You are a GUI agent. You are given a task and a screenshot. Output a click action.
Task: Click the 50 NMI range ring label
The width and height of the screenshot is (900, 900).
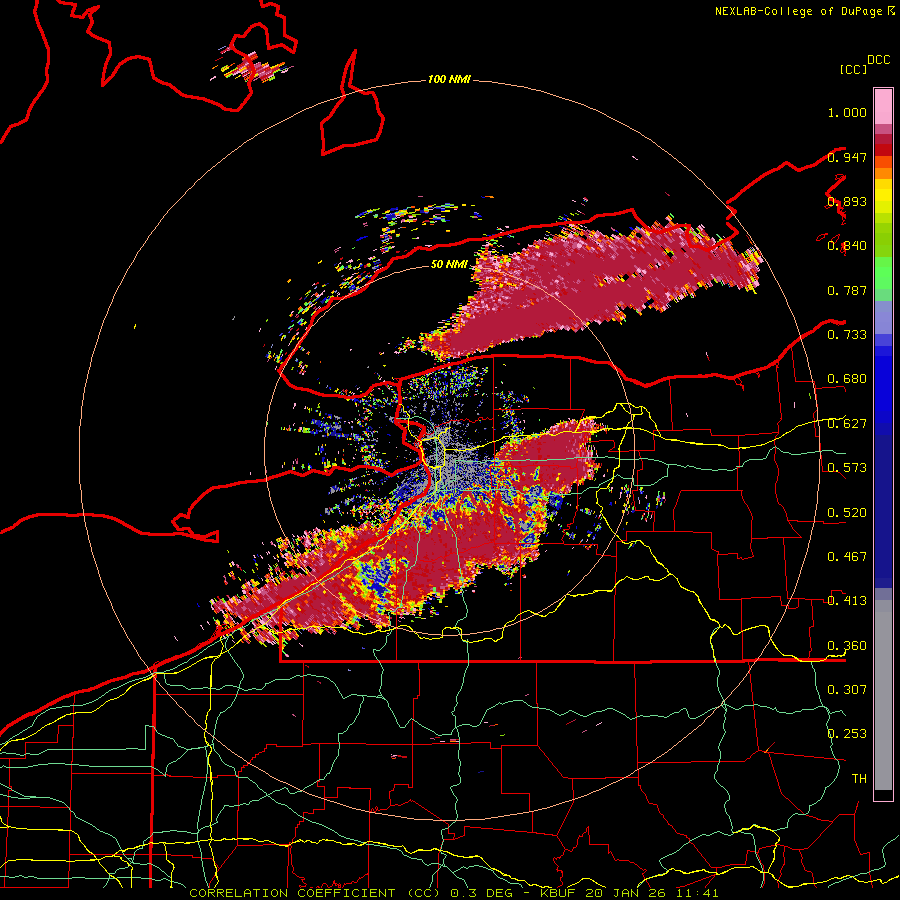coord(449,264)
